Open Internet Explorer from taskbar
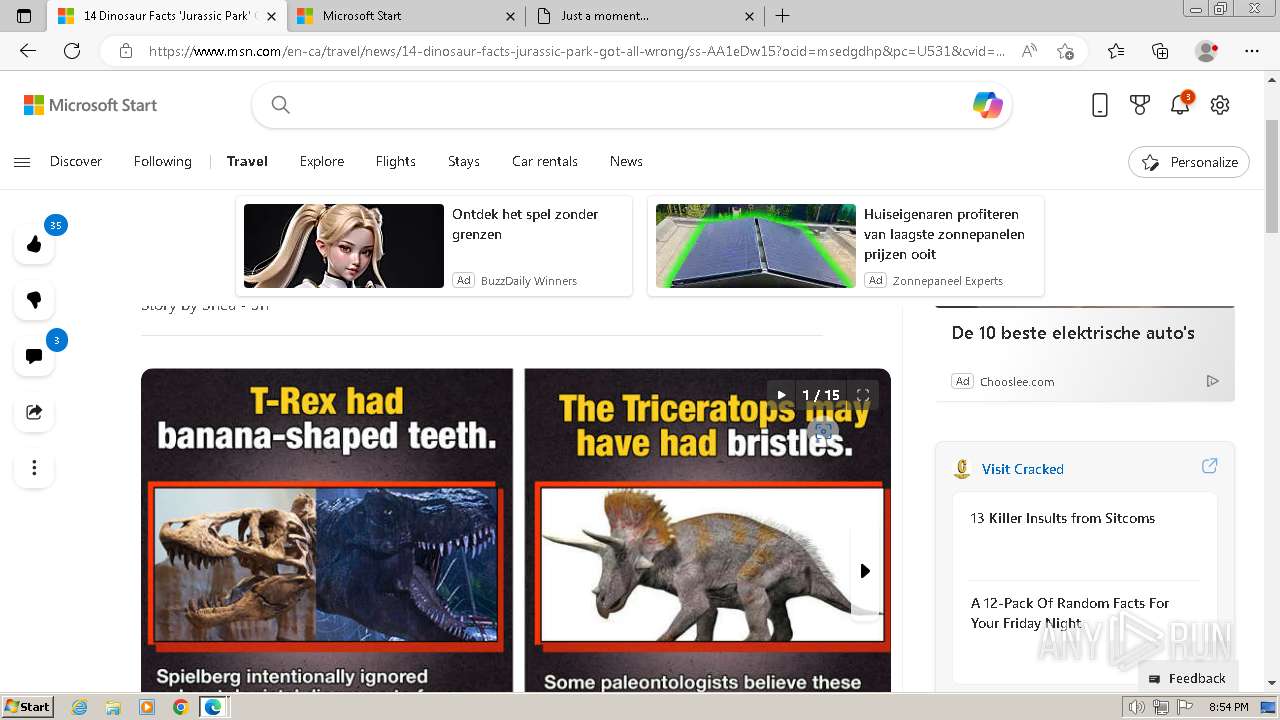Viewport: 1280px width, 720px height. point(80,707)
